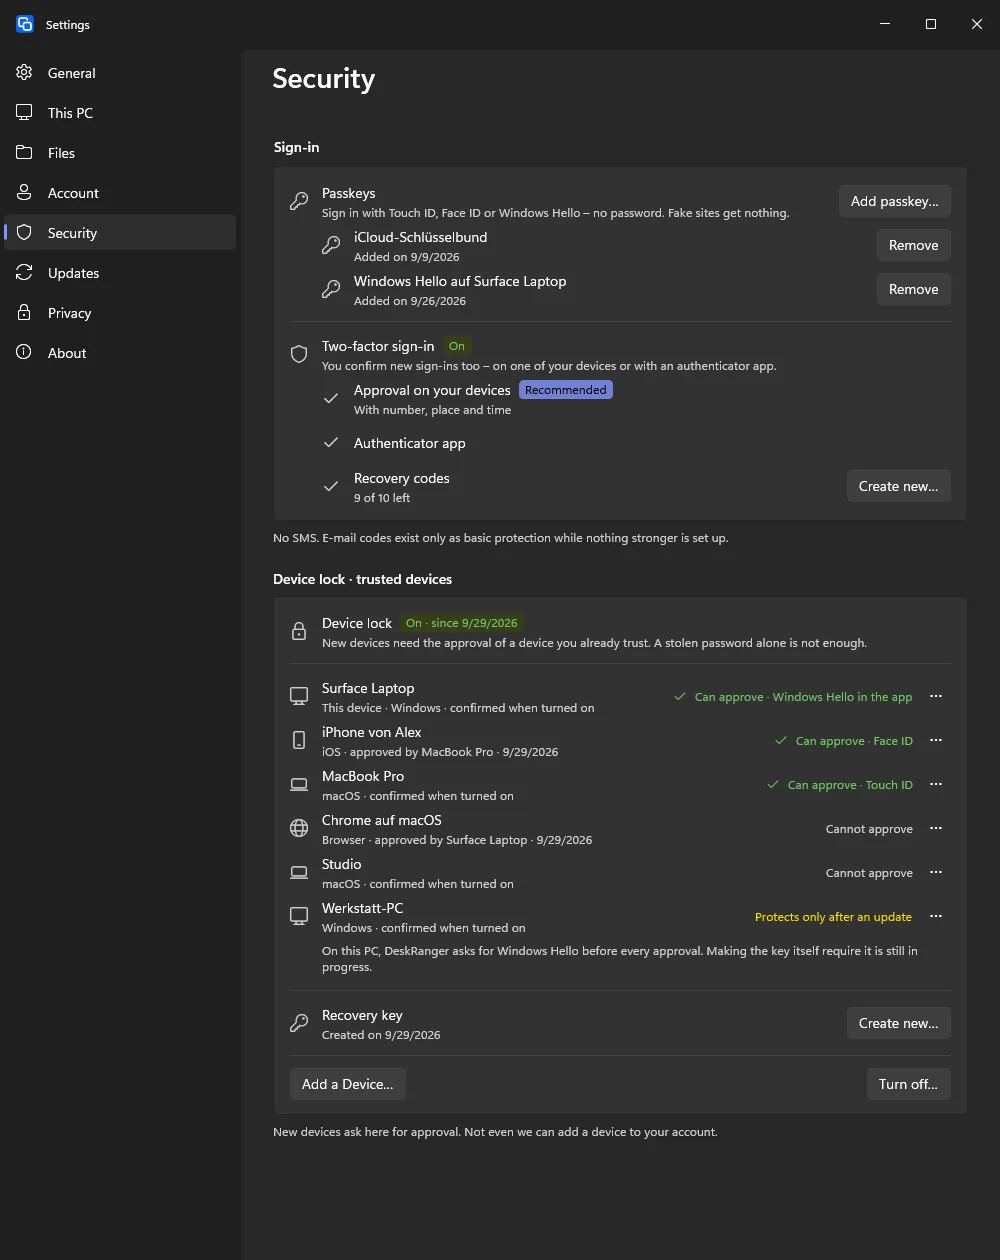Click the Recommended badge

tap(566, 390)
